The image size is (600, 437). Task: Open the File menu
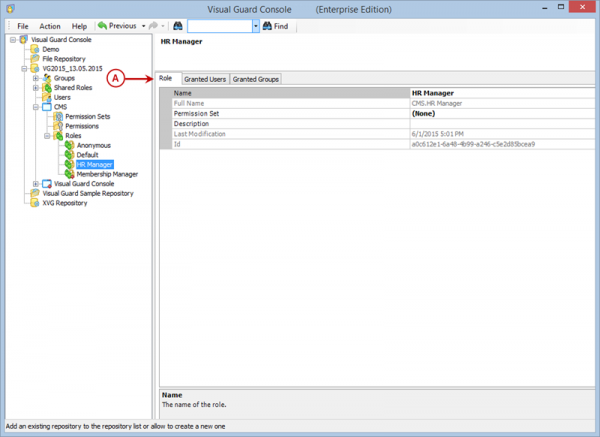[x=23, y=26]
